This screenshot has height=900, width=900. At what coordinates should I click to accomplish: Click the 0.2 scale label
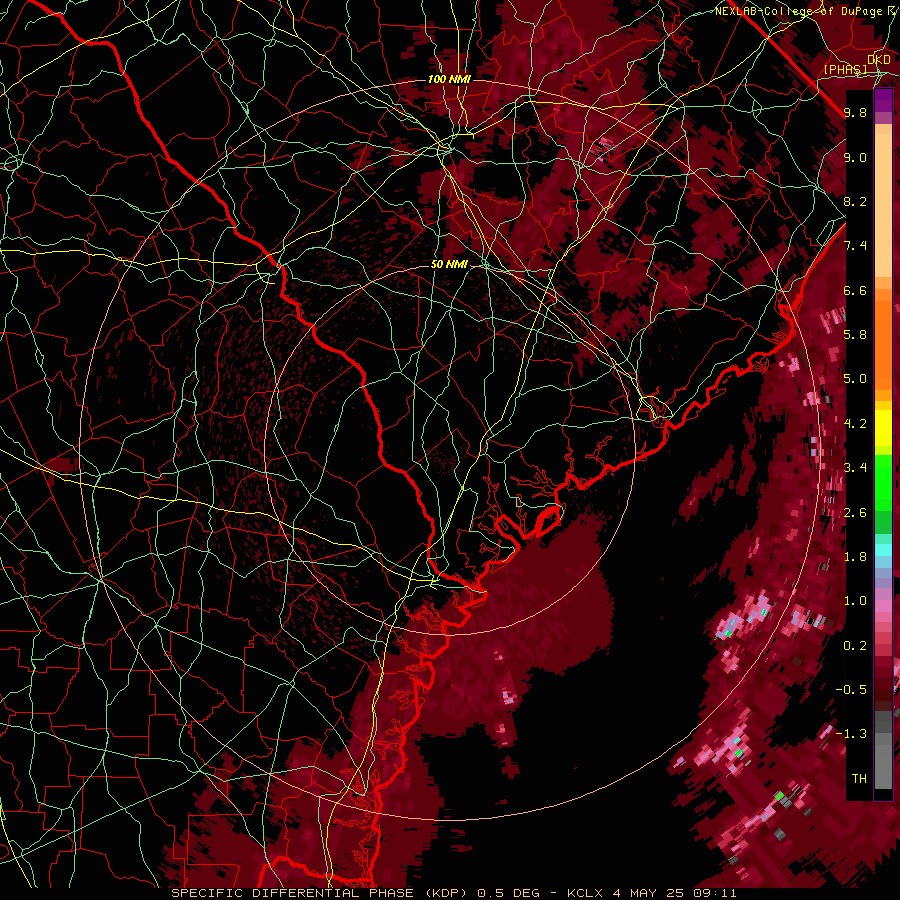[x=855, y=646]
